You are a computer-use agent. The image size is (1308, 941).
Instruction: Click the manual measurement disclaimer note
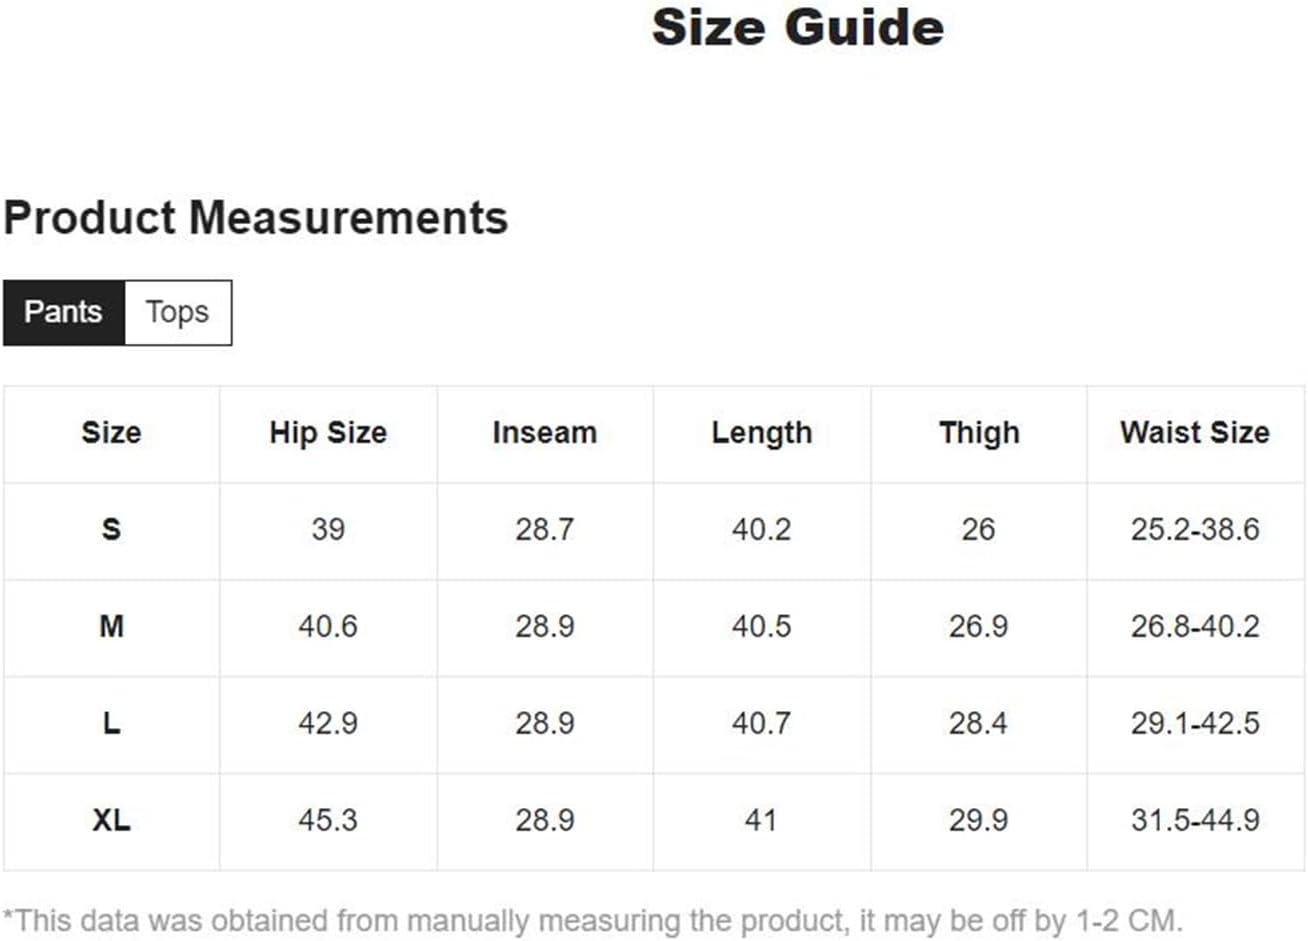tap(592, 920)
